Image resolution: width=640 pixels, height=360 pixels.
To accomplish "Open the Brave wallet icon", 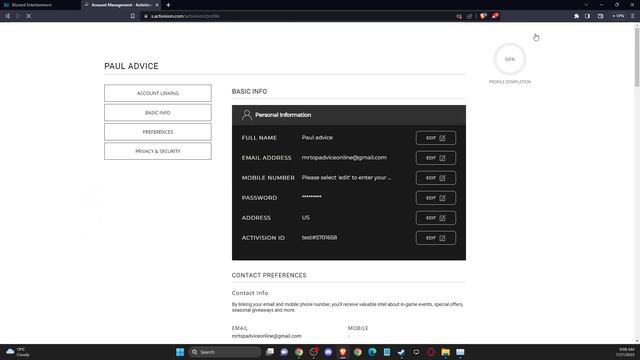I will pyautogui.click(x=600, y=16).
